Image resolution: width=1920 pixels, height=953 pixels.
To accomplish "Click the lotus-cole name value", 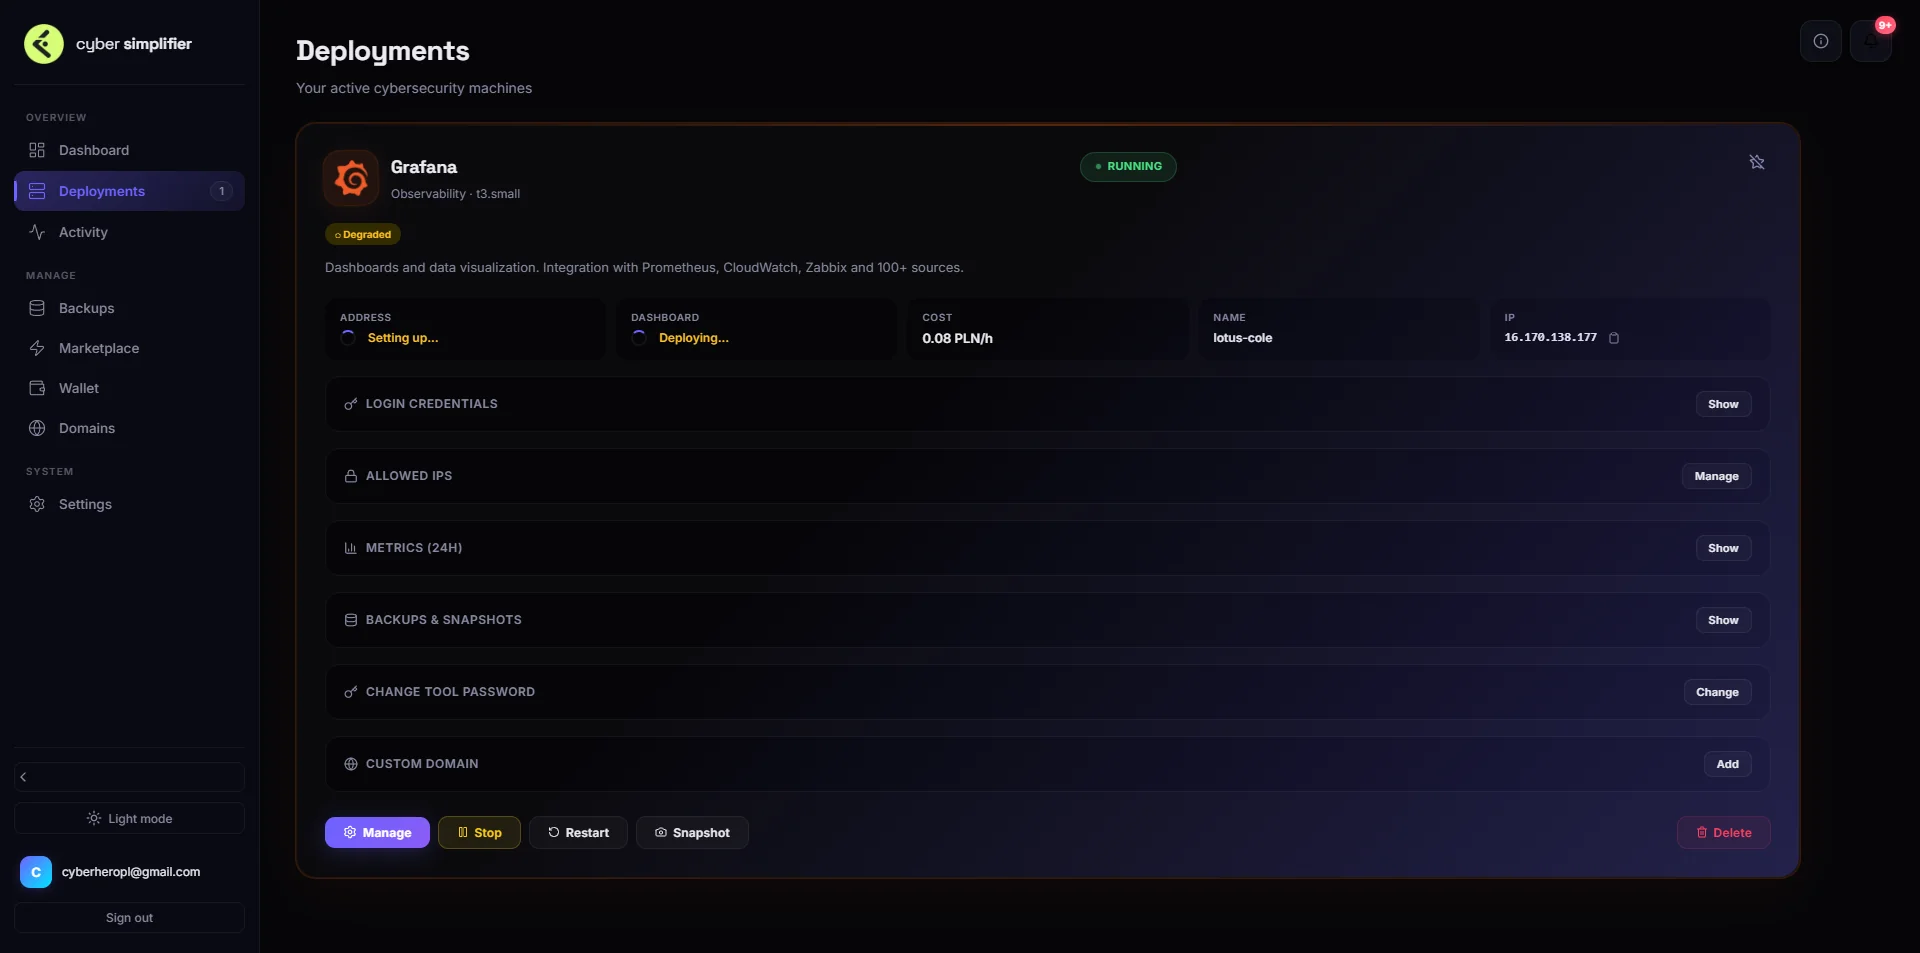I will pyautogui.click(x=1243, y=338).
